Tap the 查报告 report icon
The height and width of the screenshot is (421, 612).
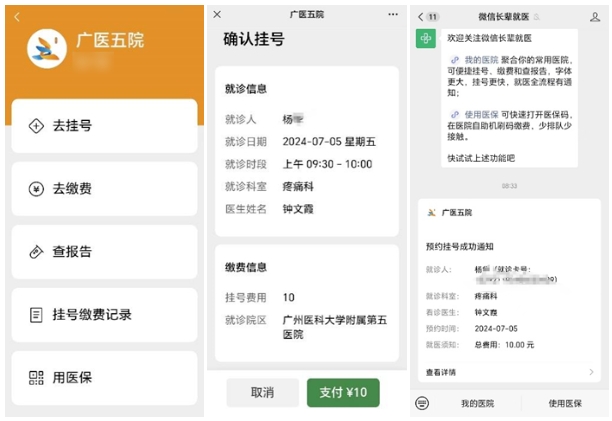click(x=36, y=252)
